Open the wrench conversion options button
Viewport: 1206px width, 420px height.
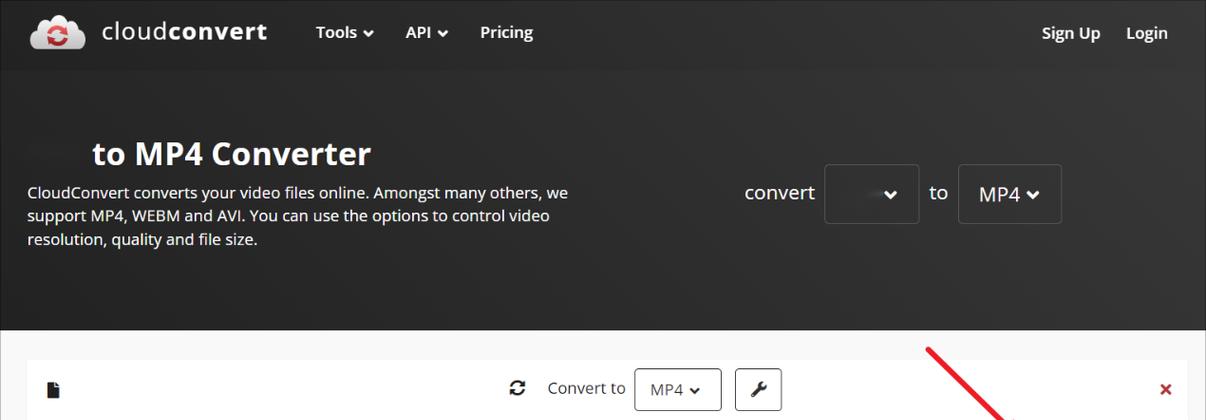pyautogui.click(x=758, y=389)
